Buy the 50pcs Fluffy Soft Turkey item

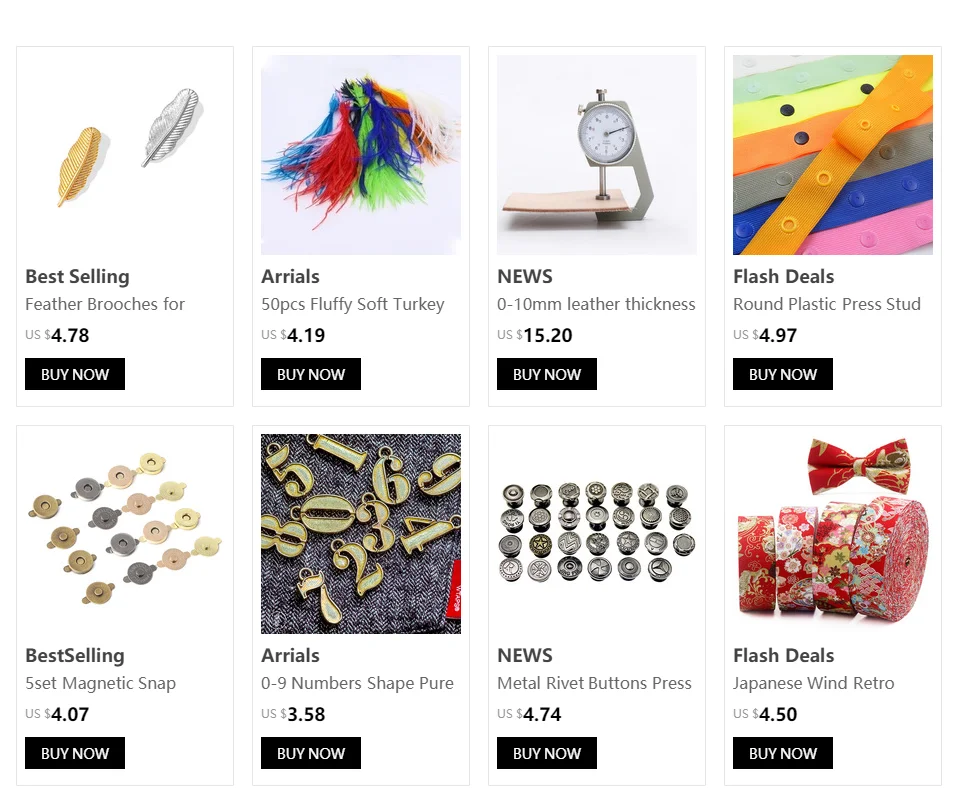click(310, 374)
